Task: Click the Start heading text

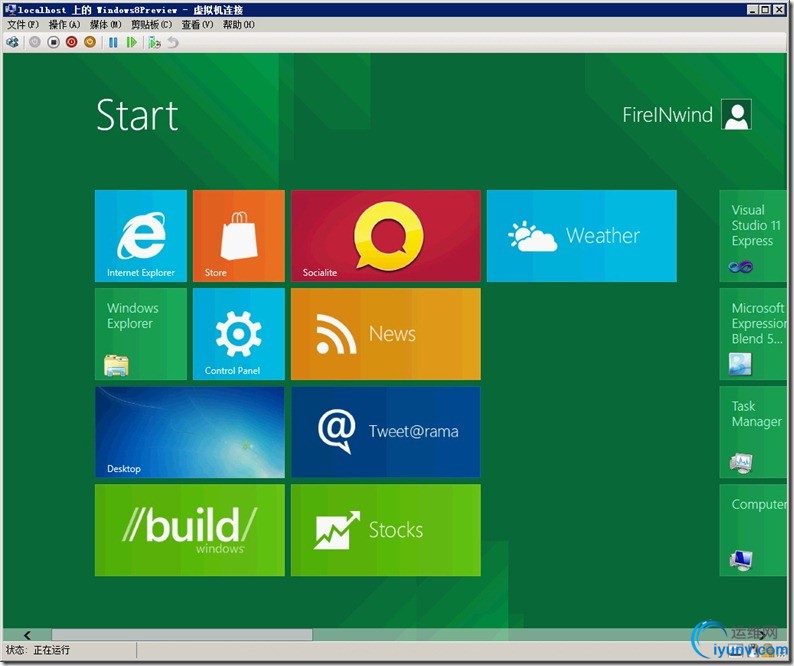Action: click(137, 115)
